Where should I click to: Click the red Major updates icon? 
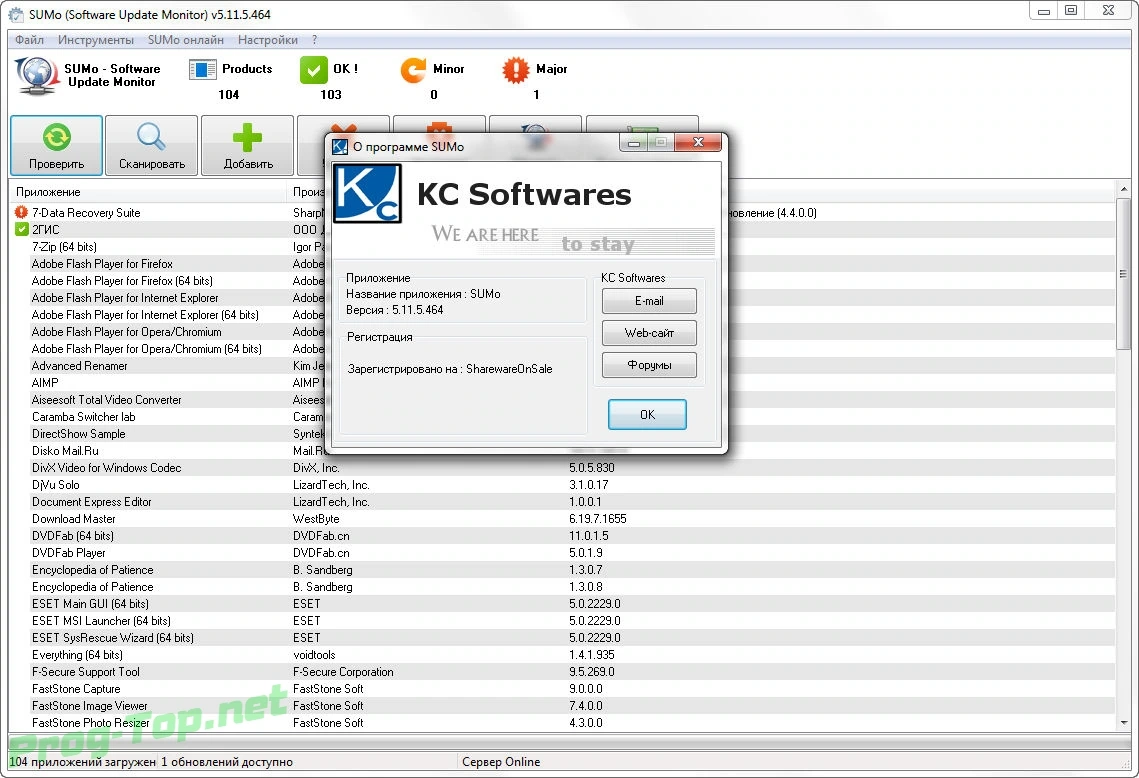click(516, 70)
